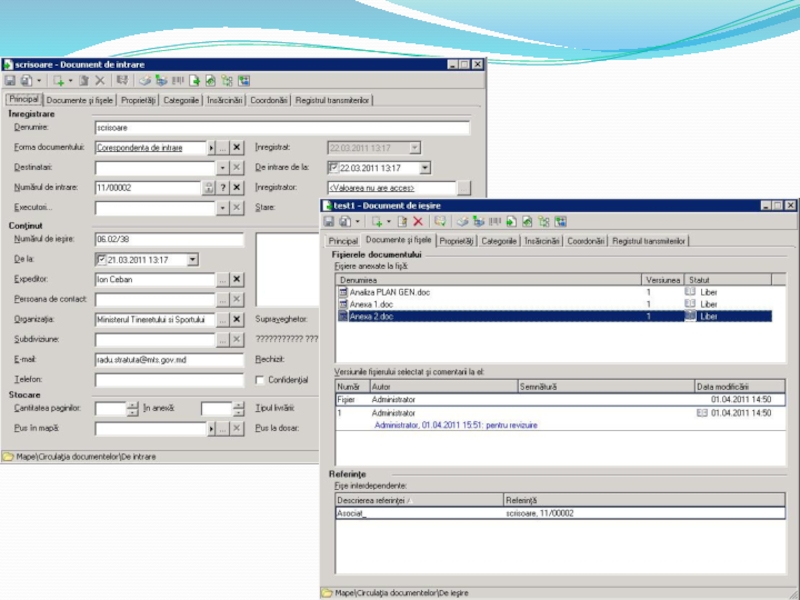Click the red Delete X icon in test1 toolbar
This screenshot has height=600, width=800.
point(418,222)
